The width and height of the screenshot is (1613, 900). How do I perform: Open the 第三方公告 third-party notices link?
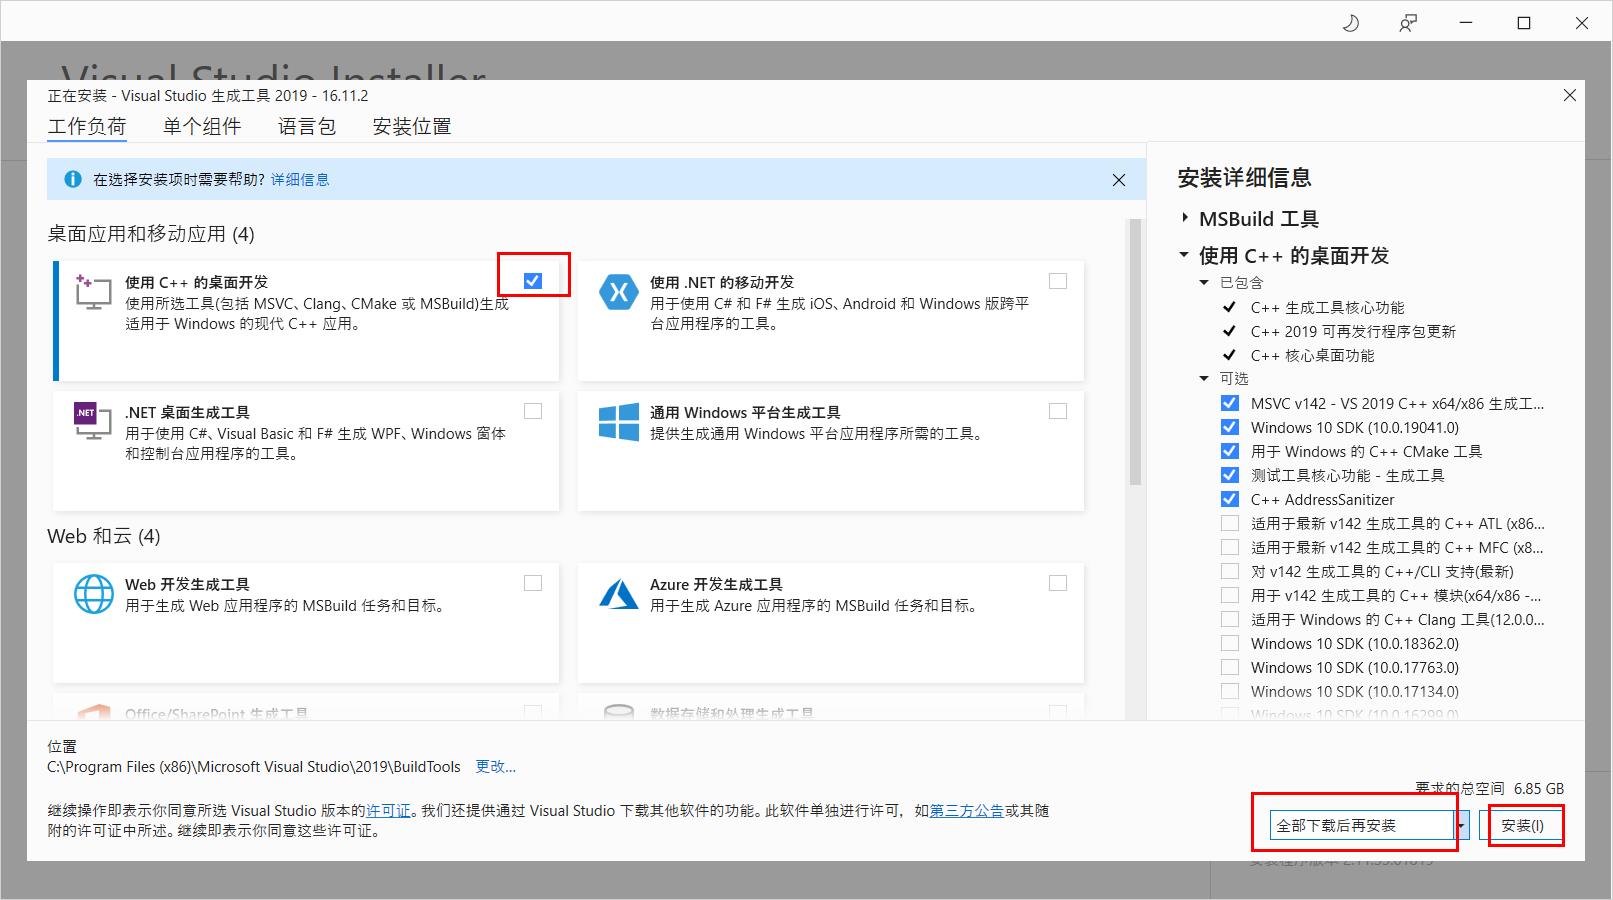[967, 811]
